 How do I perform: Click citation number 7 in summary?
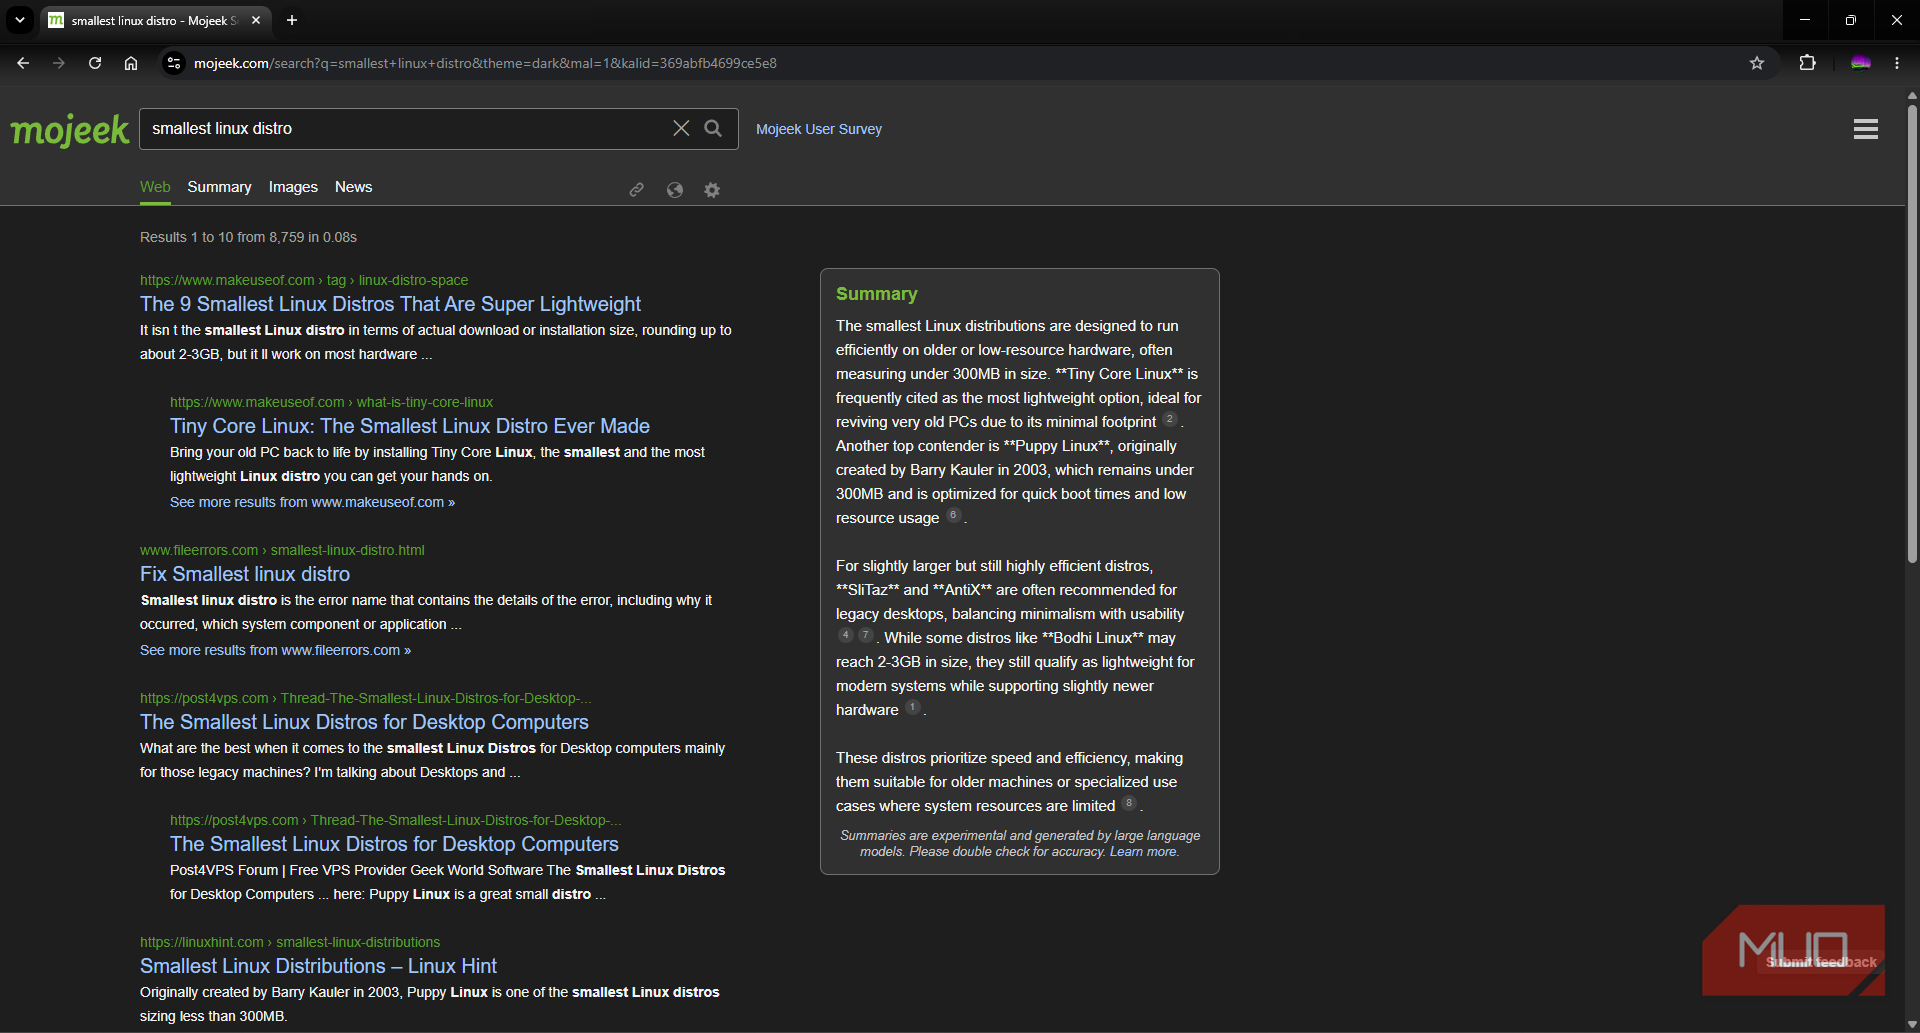pyautogui.click(x=866, y=635)
